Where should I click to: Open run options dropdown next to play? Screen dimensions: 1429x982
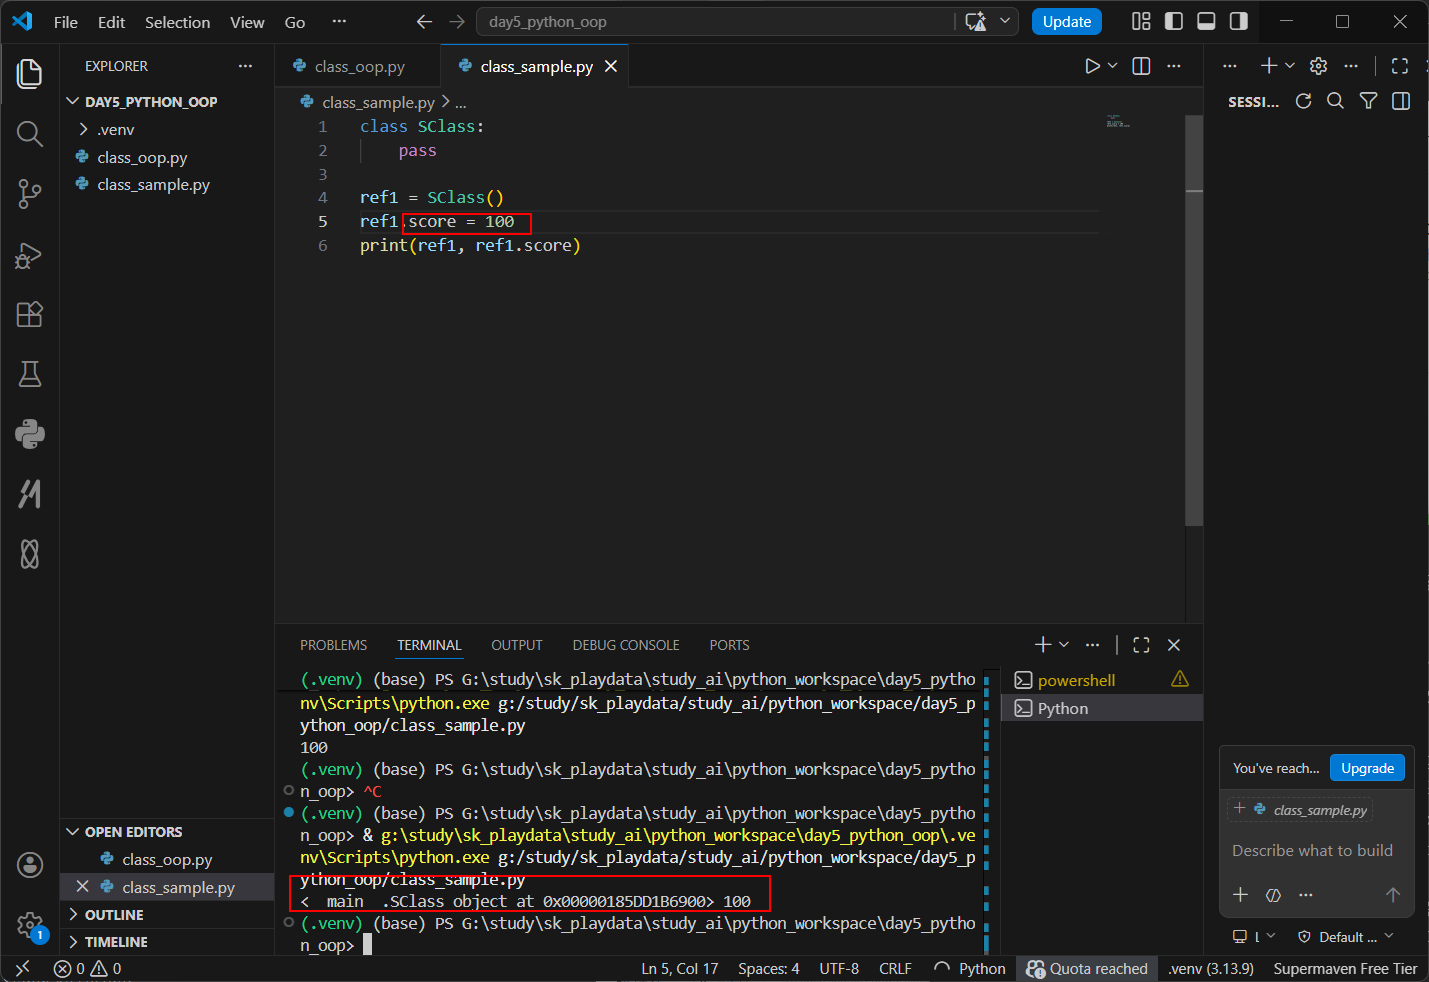tap(1113, 66)
